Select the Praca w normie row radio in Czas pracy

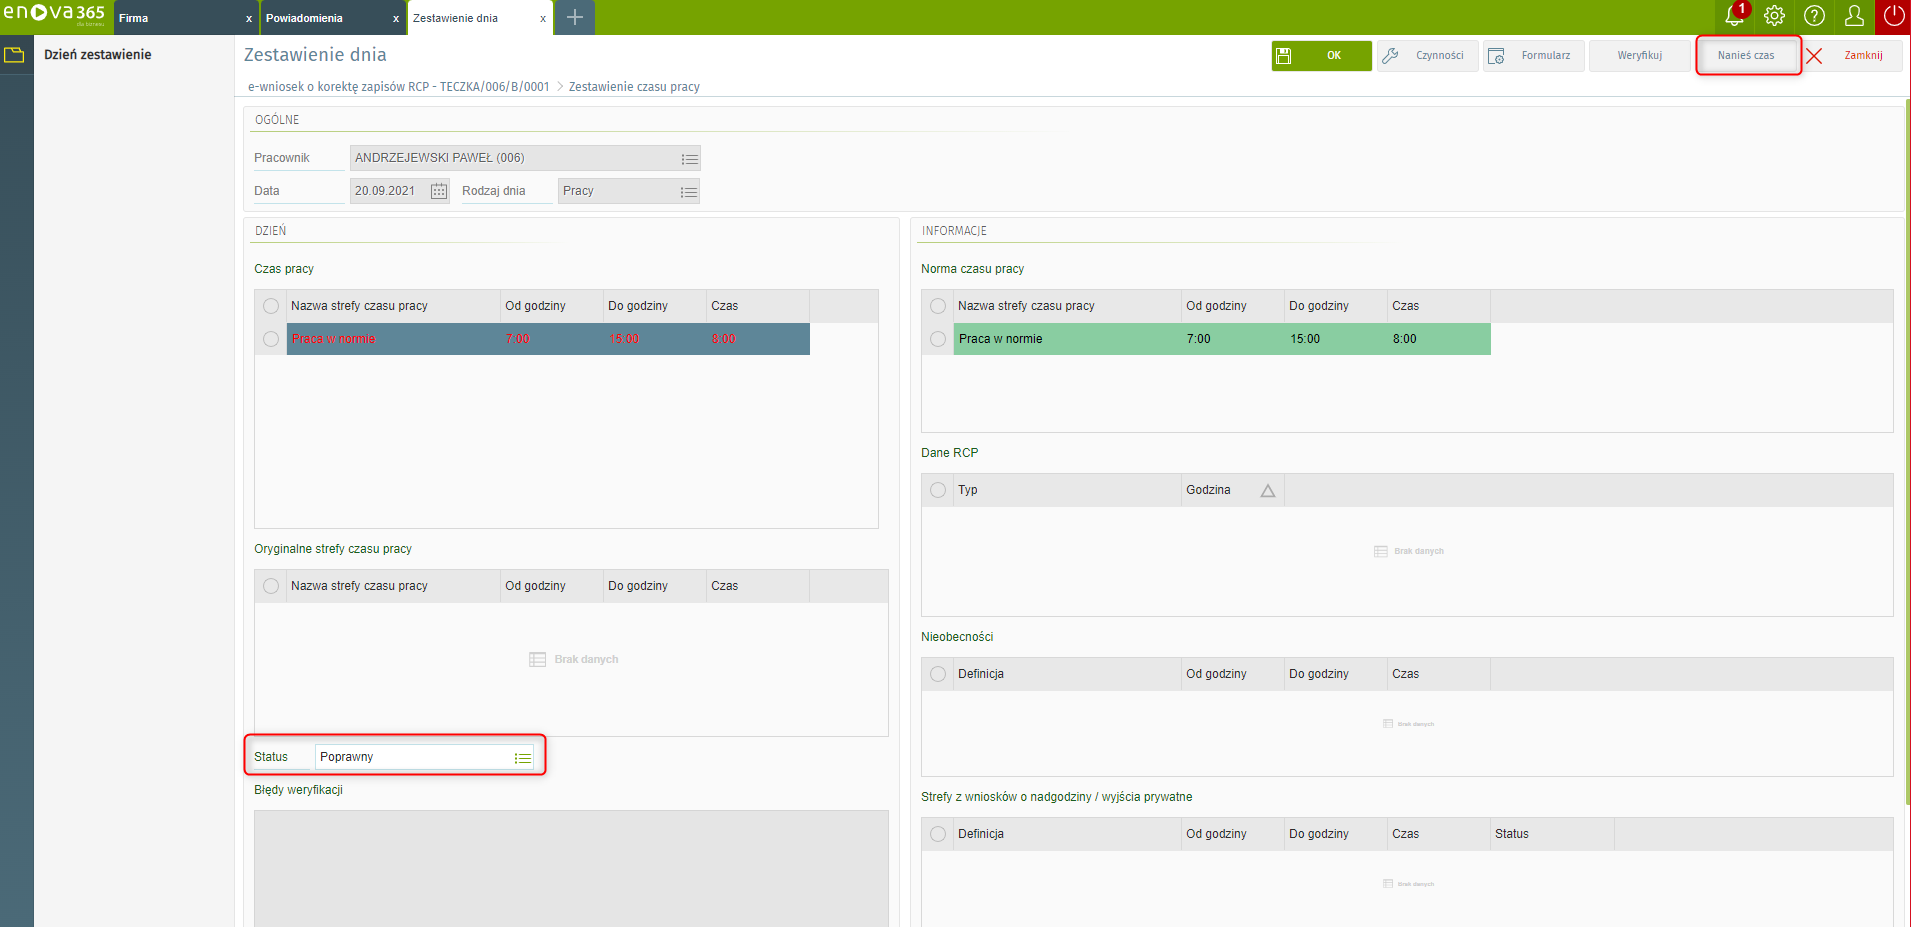click(271, 339)
